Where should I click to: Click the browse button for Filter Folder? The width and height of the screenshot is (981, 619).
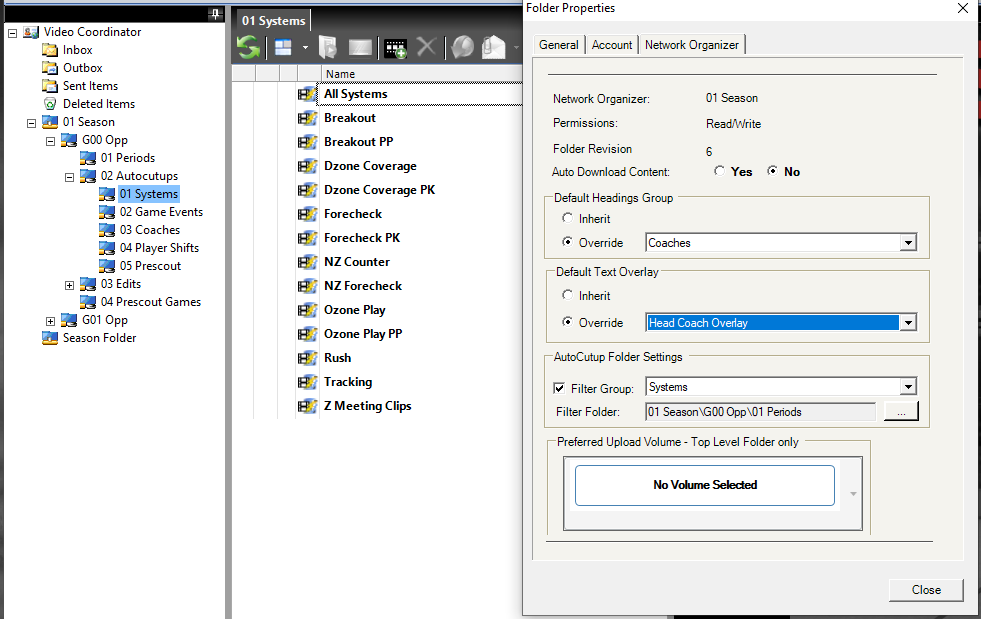click(x=901, y=411)
